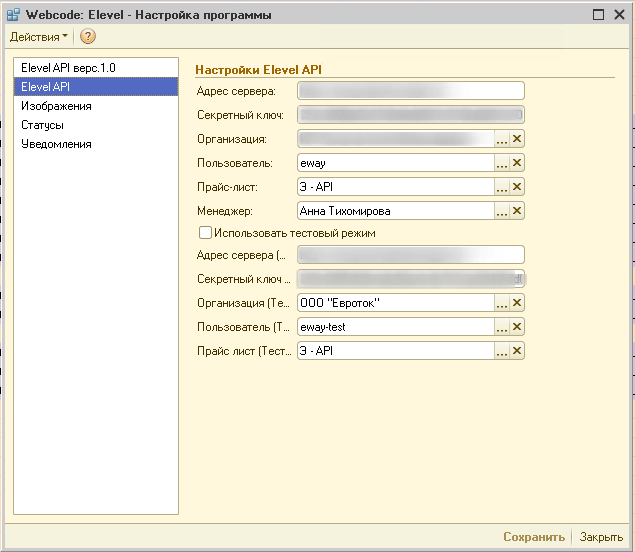Click the Сохранить button
Image resolution: width=635 pixels, height=552 pixels.
534,537
